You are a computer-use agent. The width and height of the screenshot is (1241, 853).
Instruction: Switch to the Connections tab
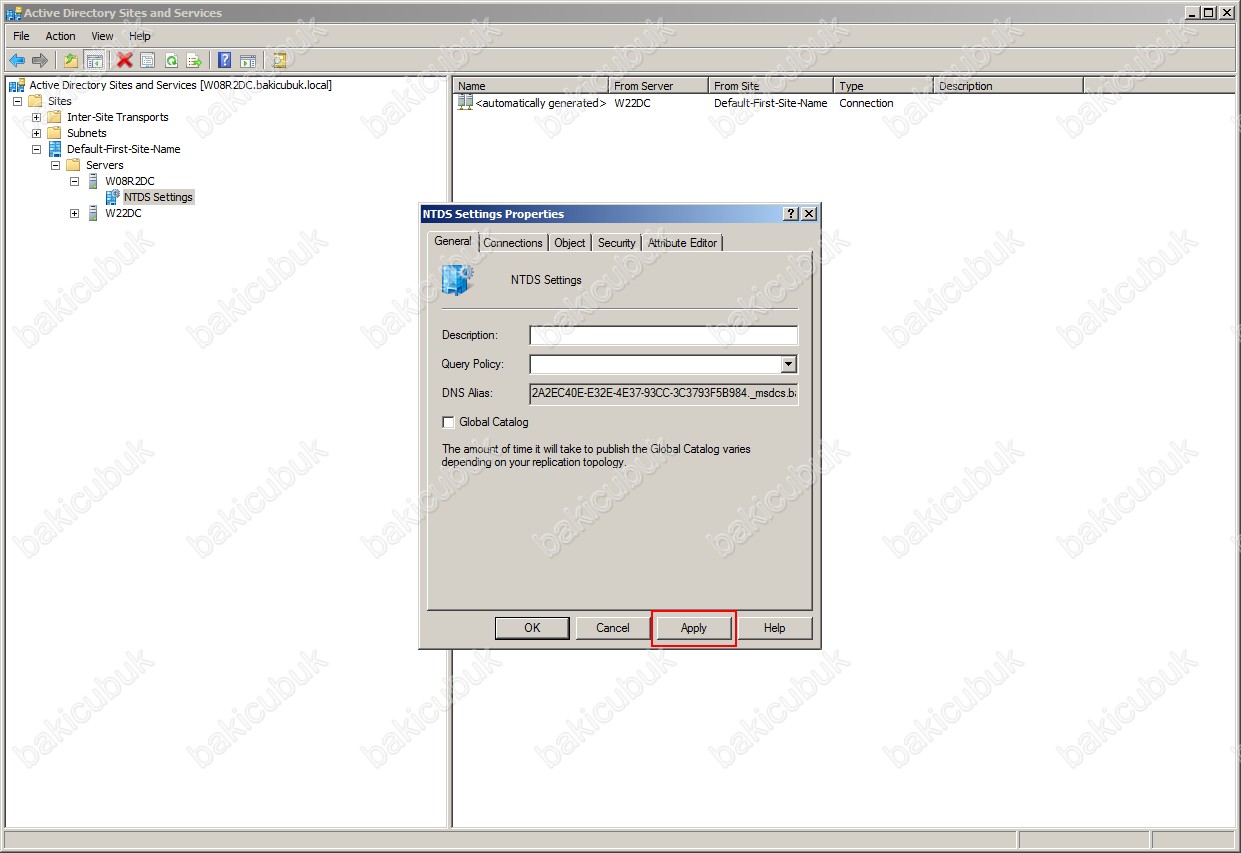513,243
